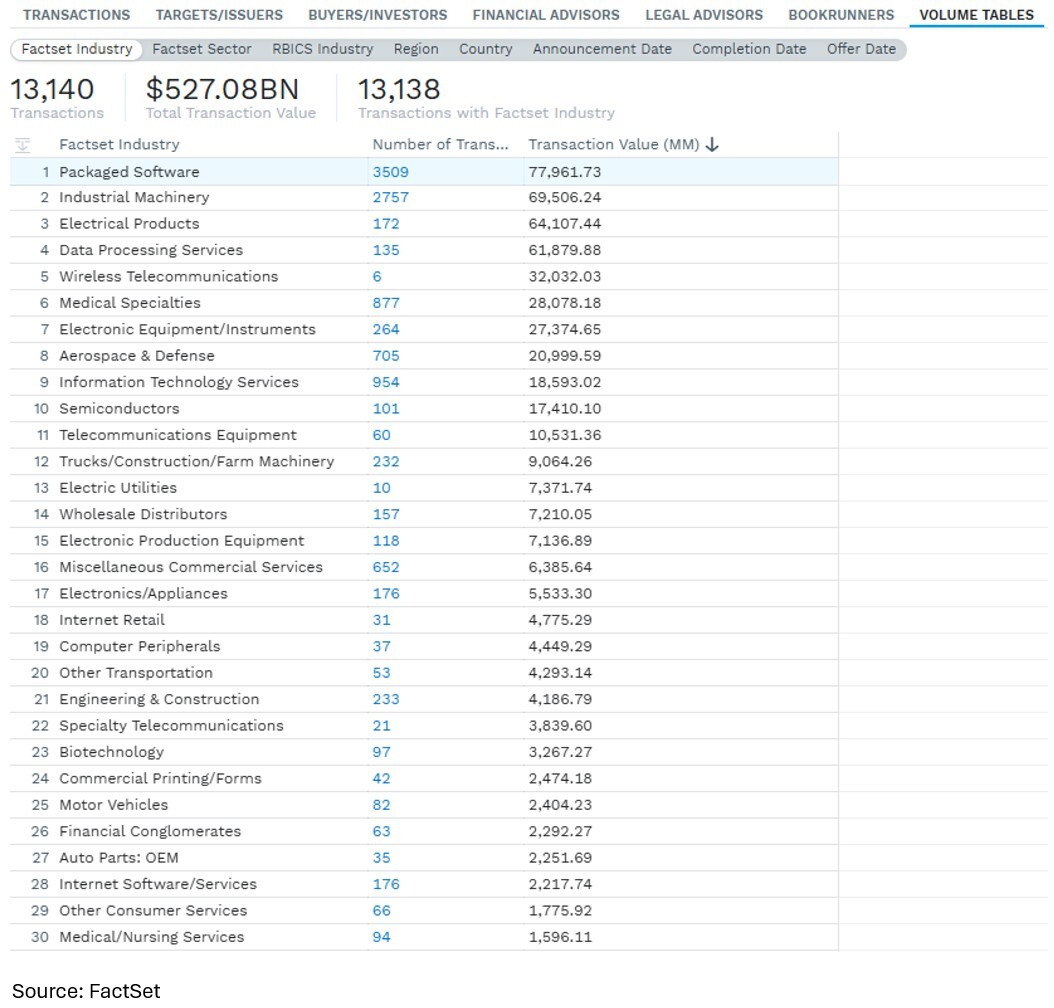The width and height of the screenshot is (1054, 1008).
Task: Pick the Offer Date grouping option
Action: (x=861, y=49)
